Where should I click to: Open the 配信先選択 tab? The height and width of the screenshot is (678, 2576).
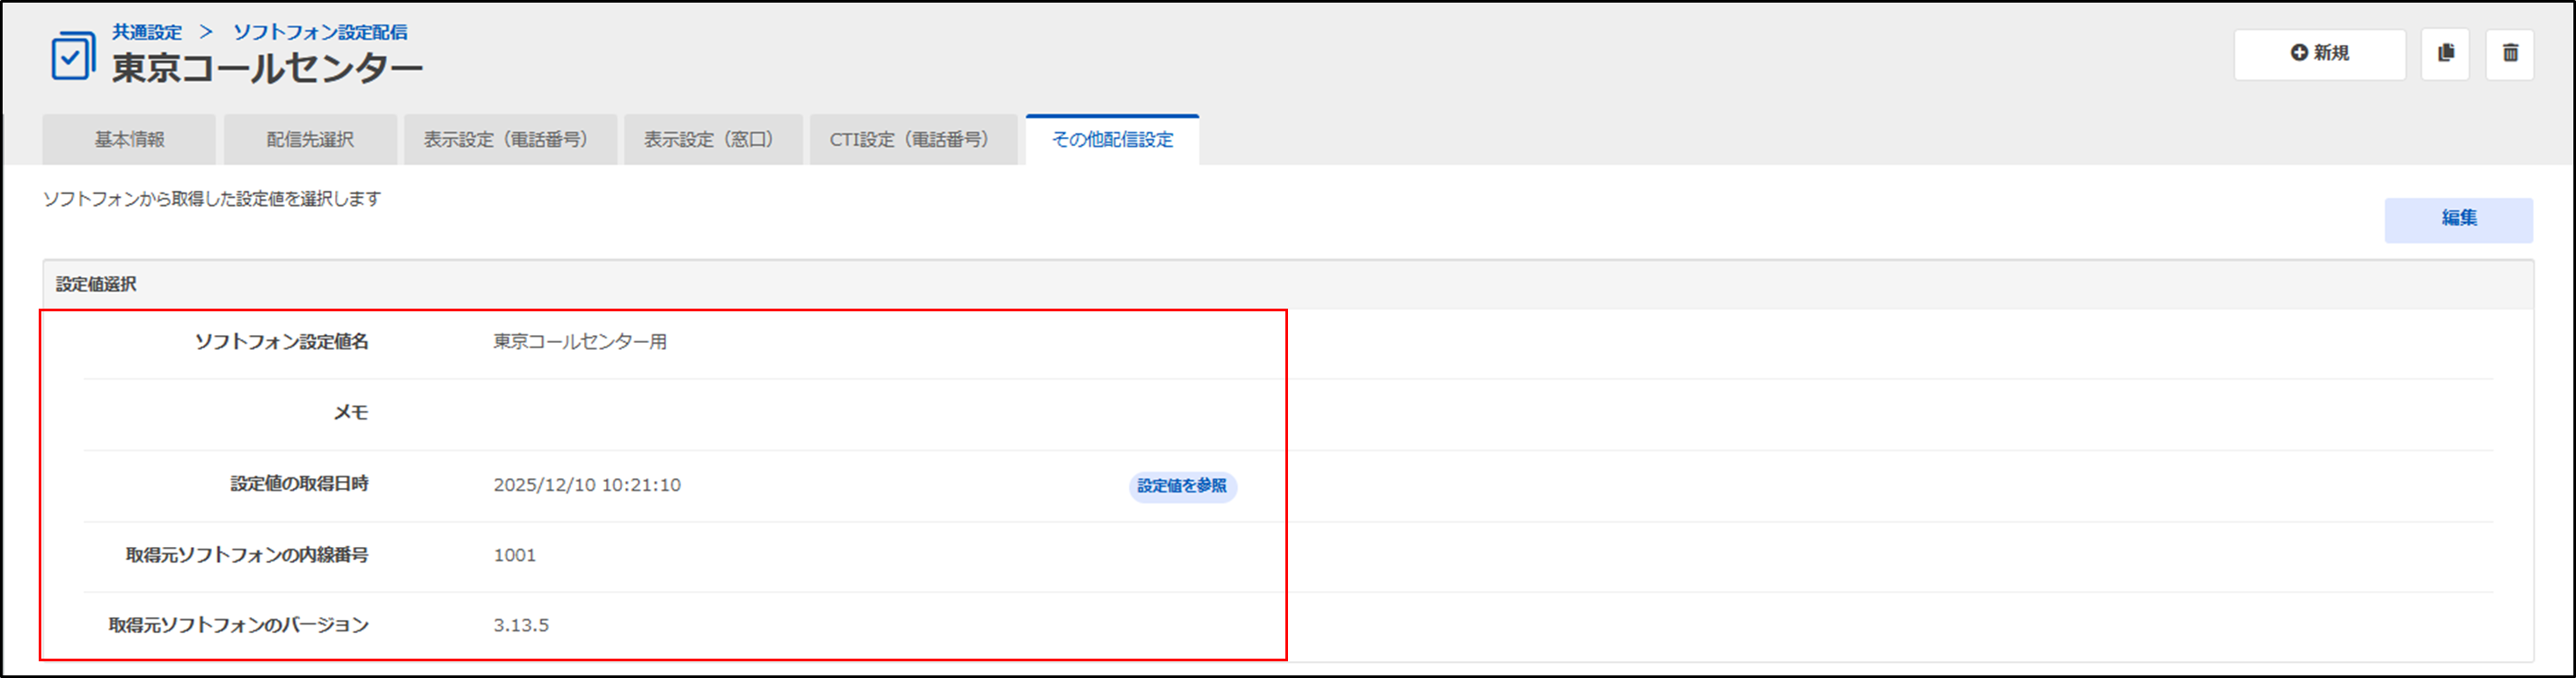point(310,140)
